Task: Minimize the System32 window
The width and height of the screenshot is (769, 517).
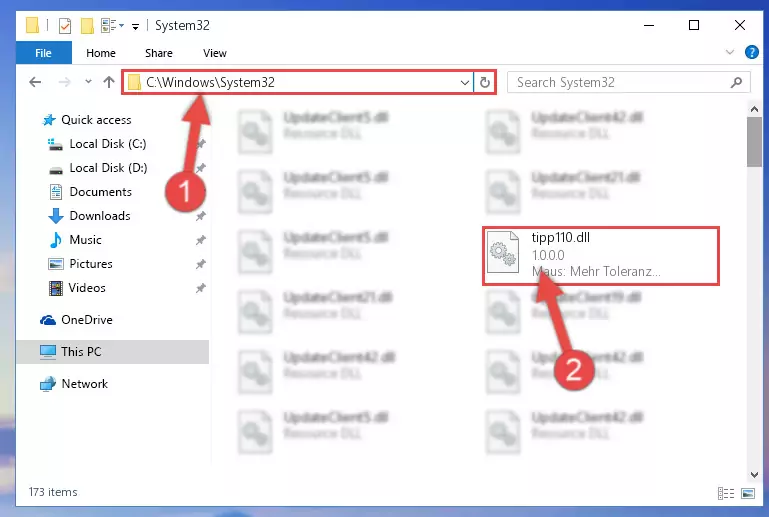Action: [x=649, y=26]
